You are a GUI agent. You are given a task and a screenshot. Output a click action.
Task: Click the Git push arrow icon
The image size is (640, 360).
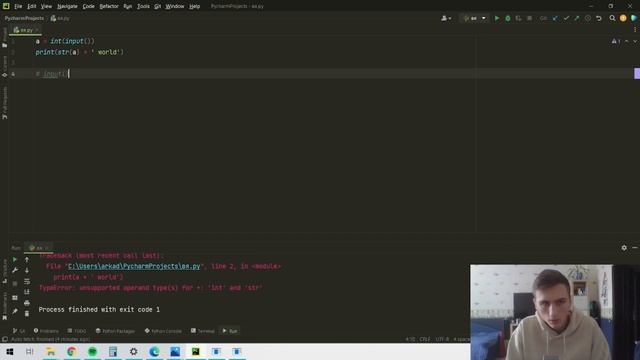coord(577,18)
